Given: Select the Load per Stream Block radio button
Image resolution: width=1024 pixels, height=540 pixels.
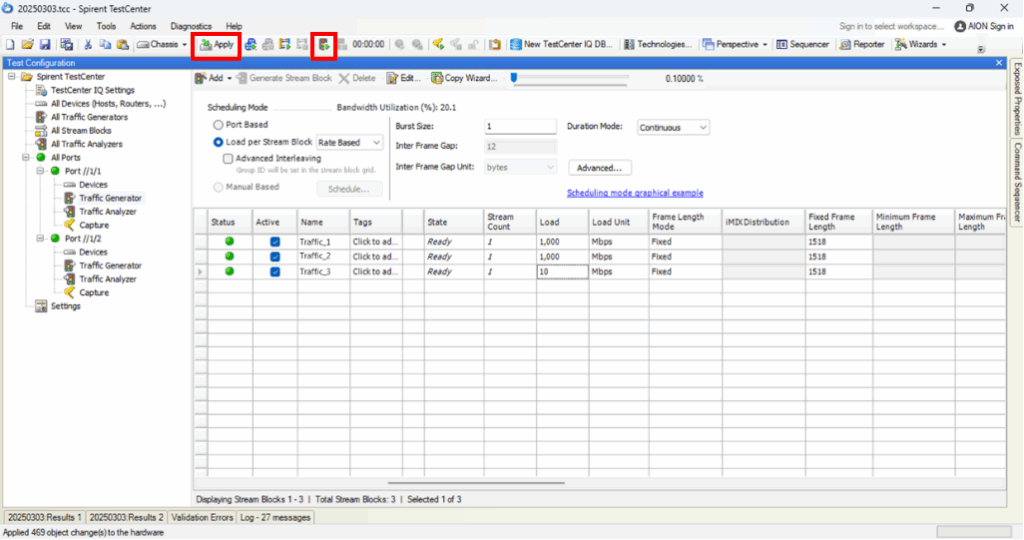Looking at the screenshot, I should point(218,142).
